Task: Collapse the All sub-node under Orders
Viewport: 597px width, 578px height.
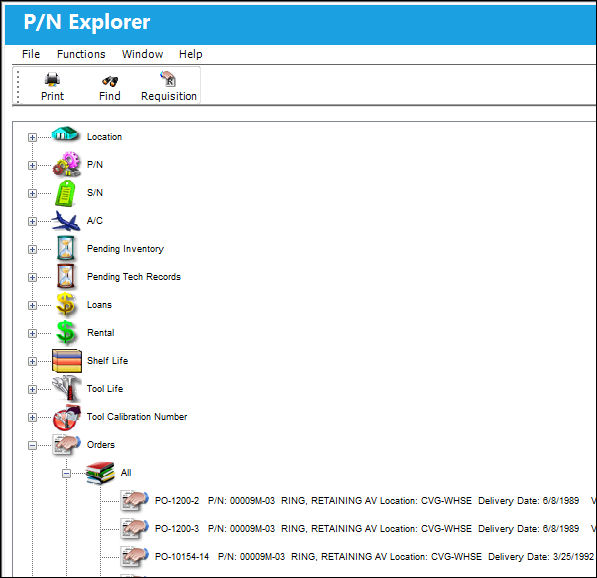Action: pos(66,473)
